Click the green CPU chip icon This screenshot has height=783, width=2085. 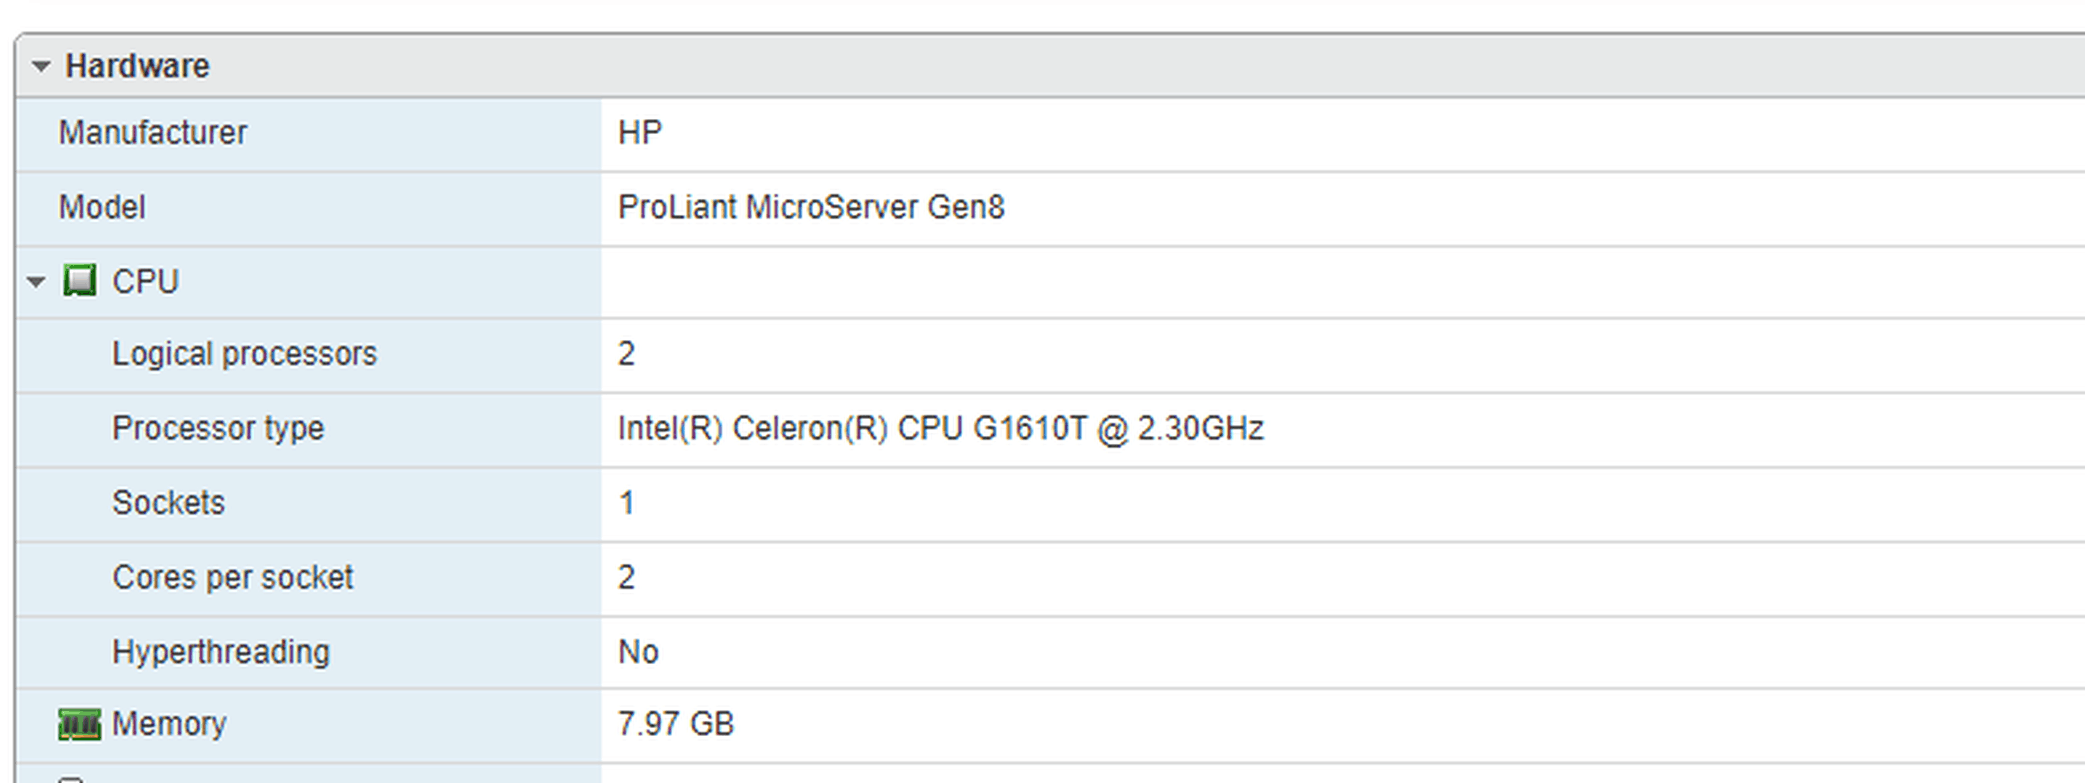tap(80, 281)
